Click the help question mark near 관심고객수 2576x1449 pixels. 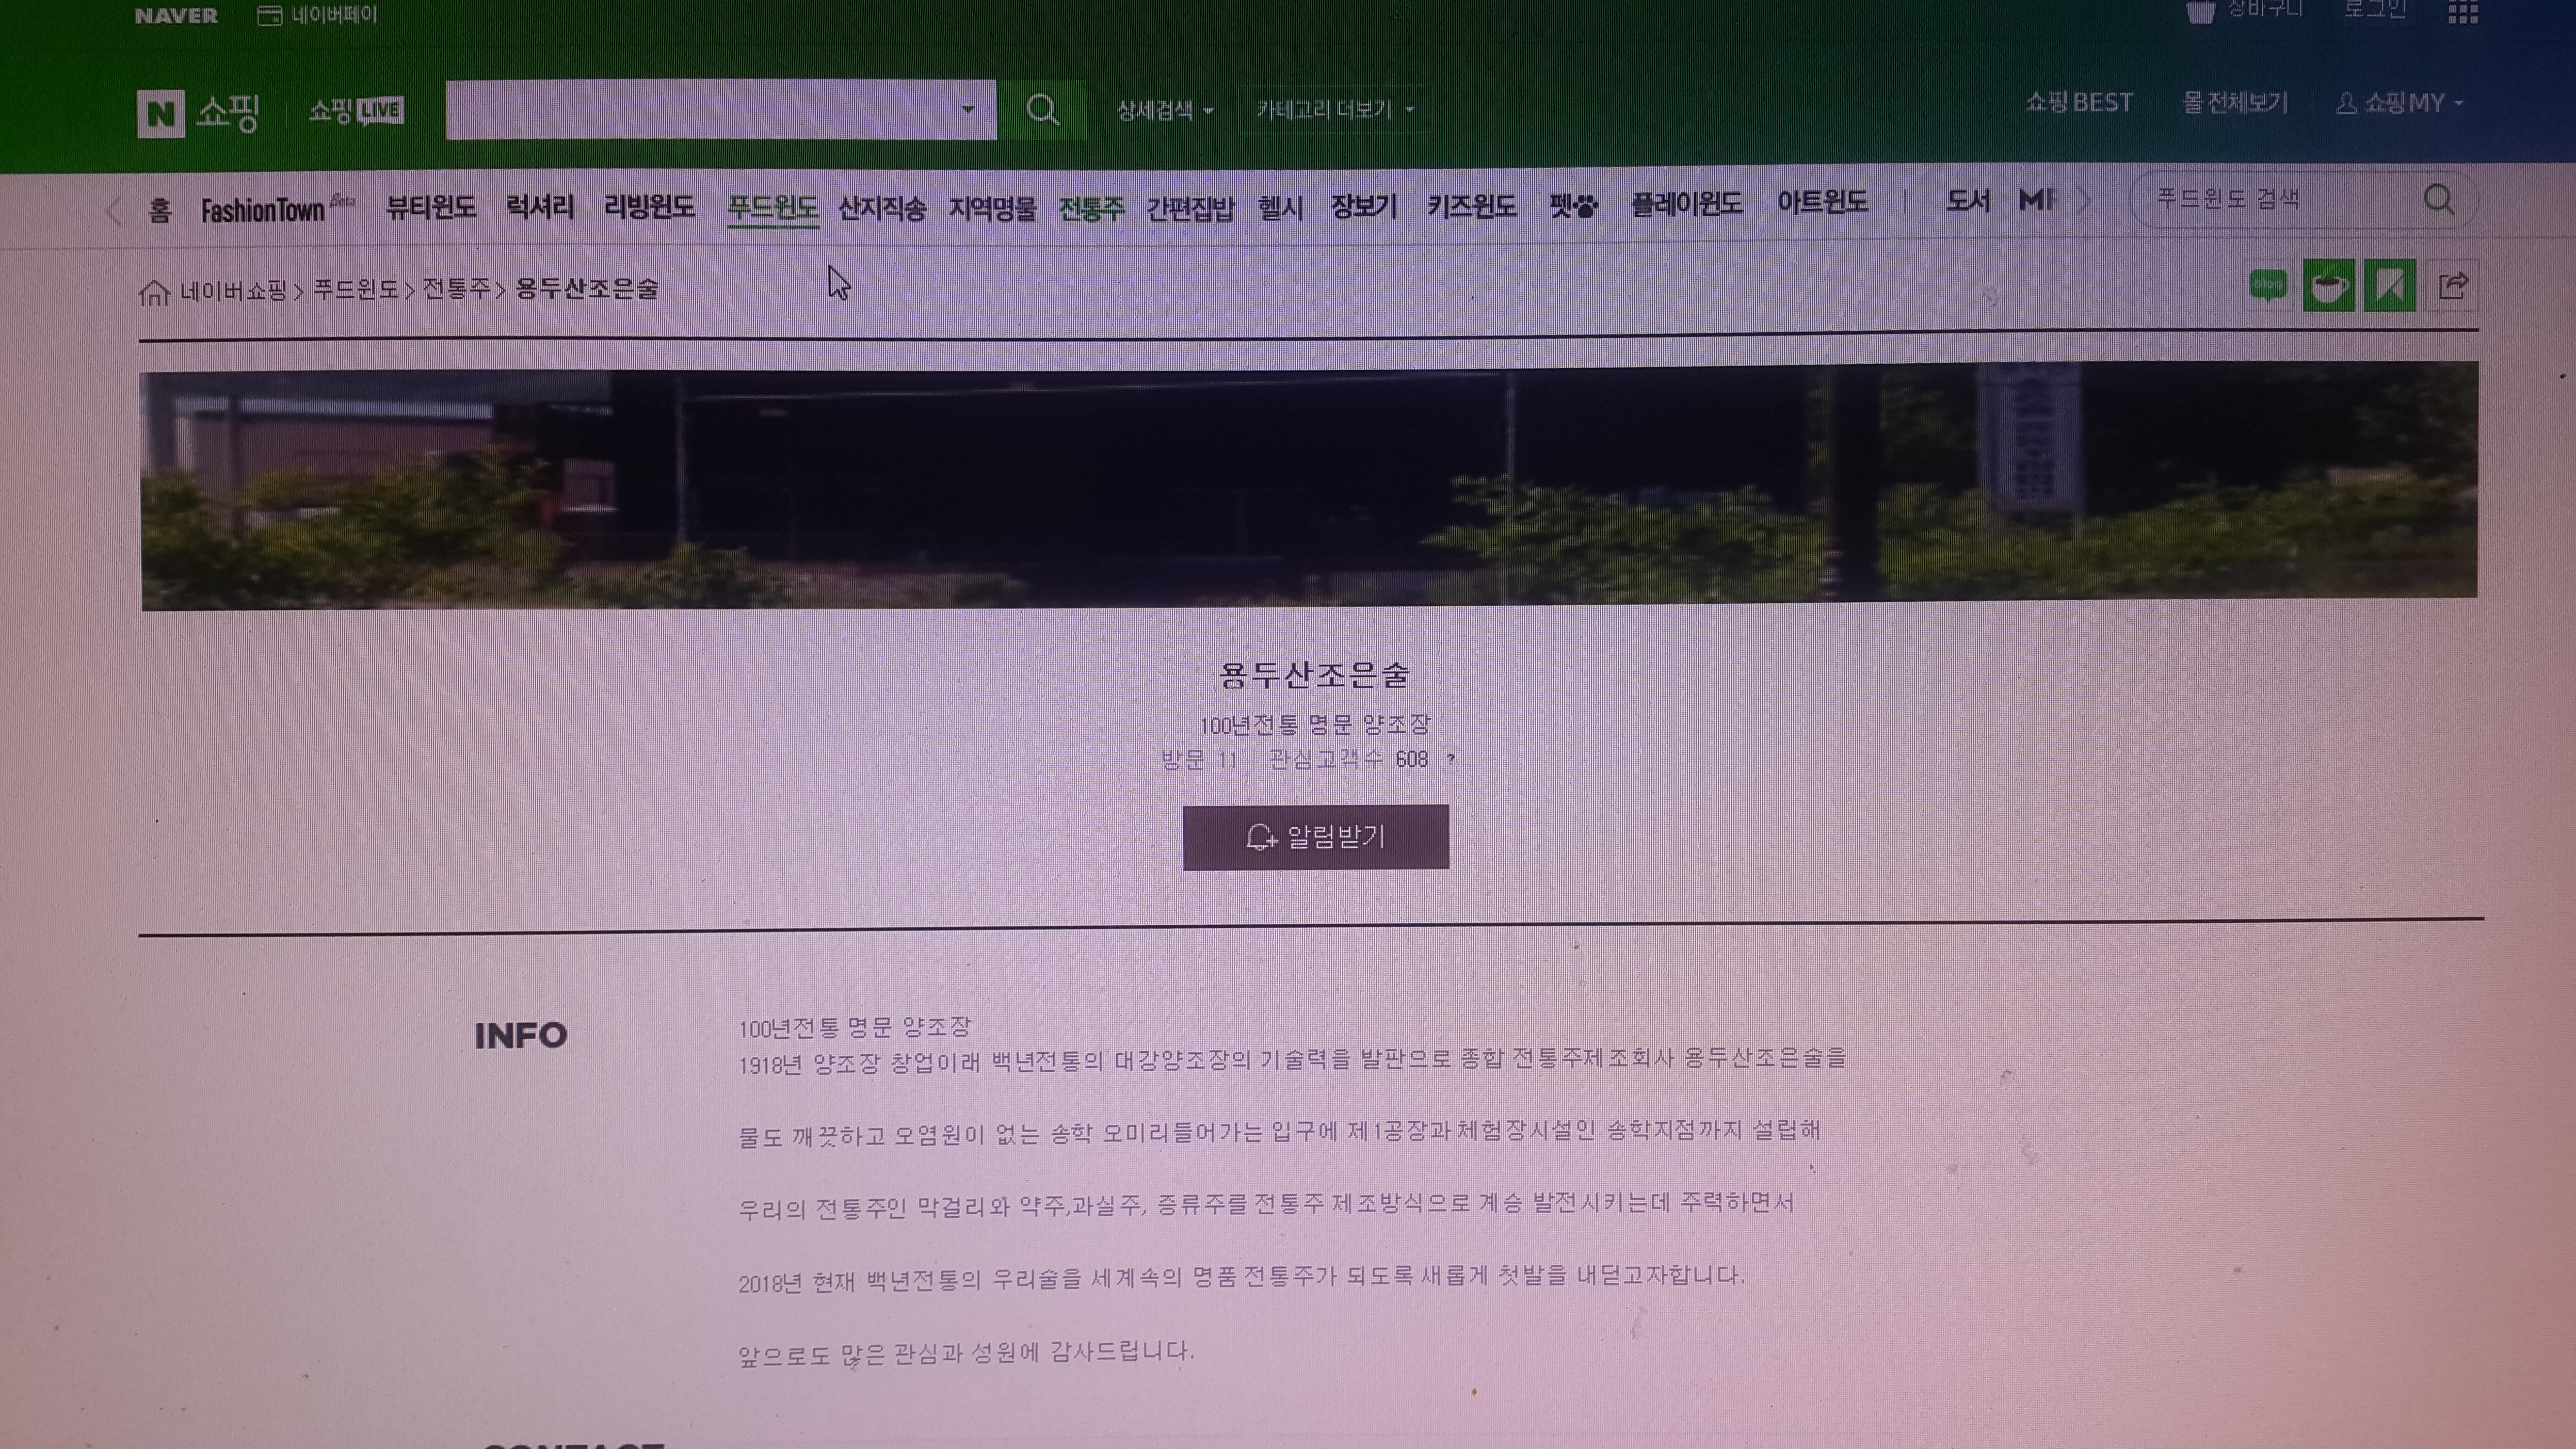(1450, 760)
